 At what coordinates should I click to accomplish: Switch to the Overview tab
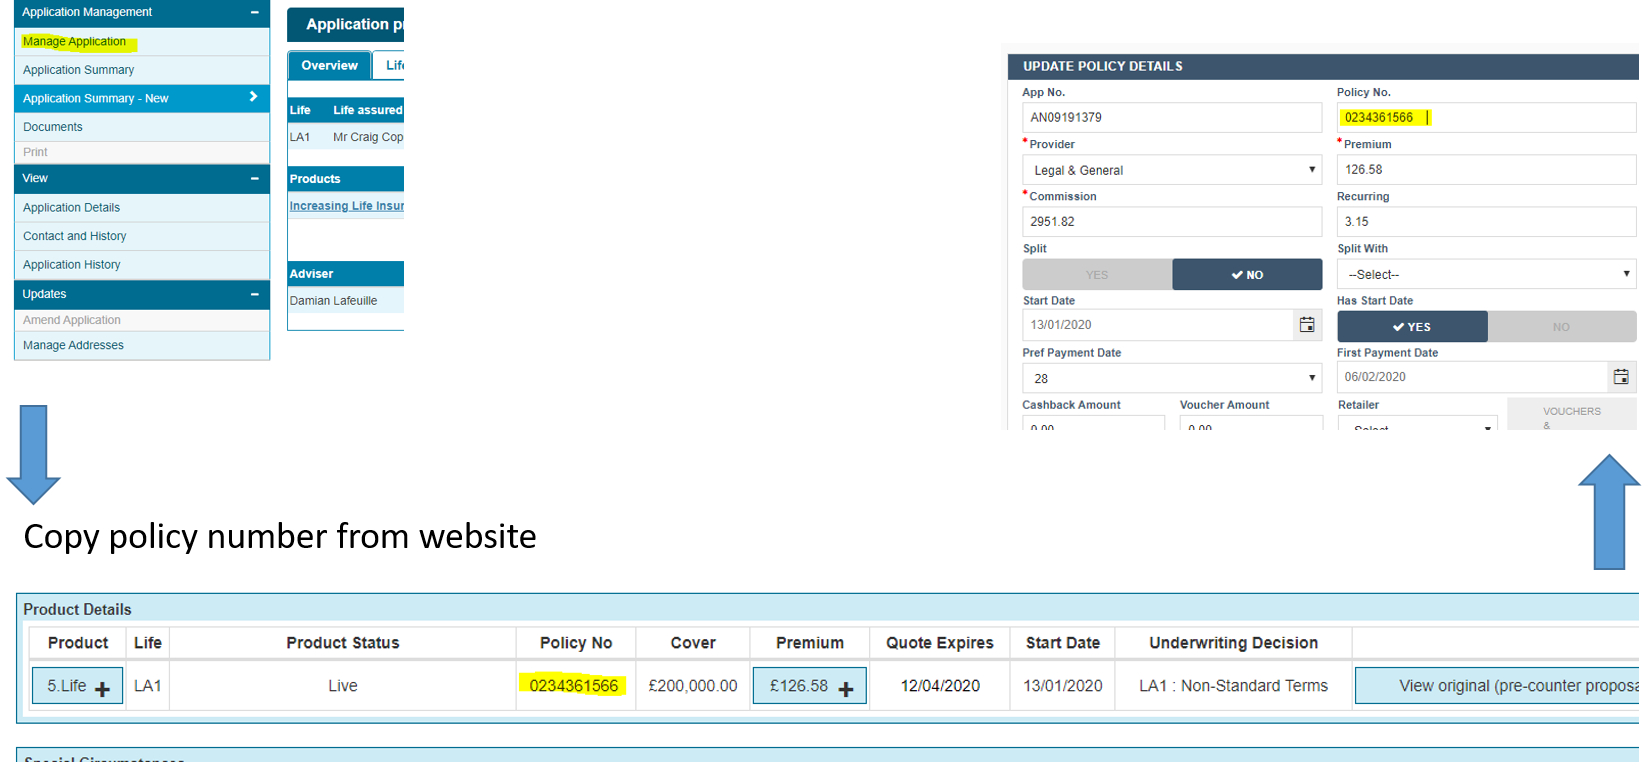[329, 66]
